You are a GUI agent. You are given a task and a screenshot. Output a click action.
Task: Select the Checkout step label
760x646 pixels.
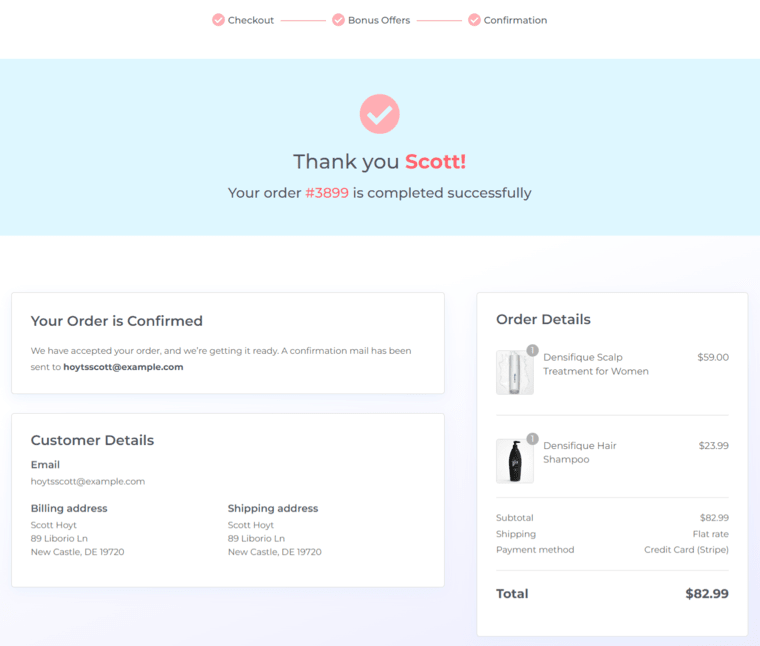[251, 20]
